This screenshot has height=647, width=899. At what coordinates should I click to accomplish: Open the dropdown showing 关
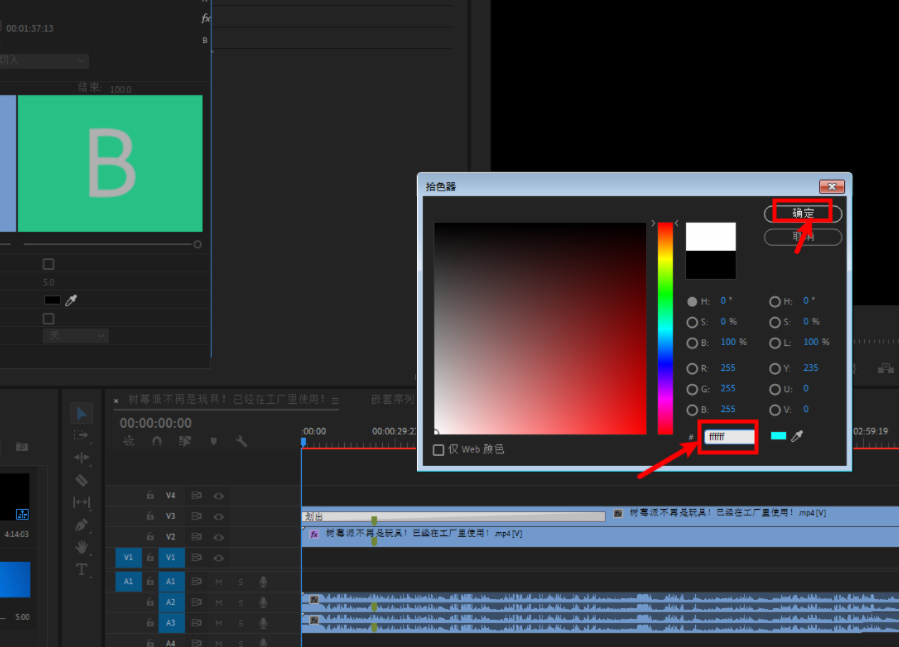tap(75, 336)
